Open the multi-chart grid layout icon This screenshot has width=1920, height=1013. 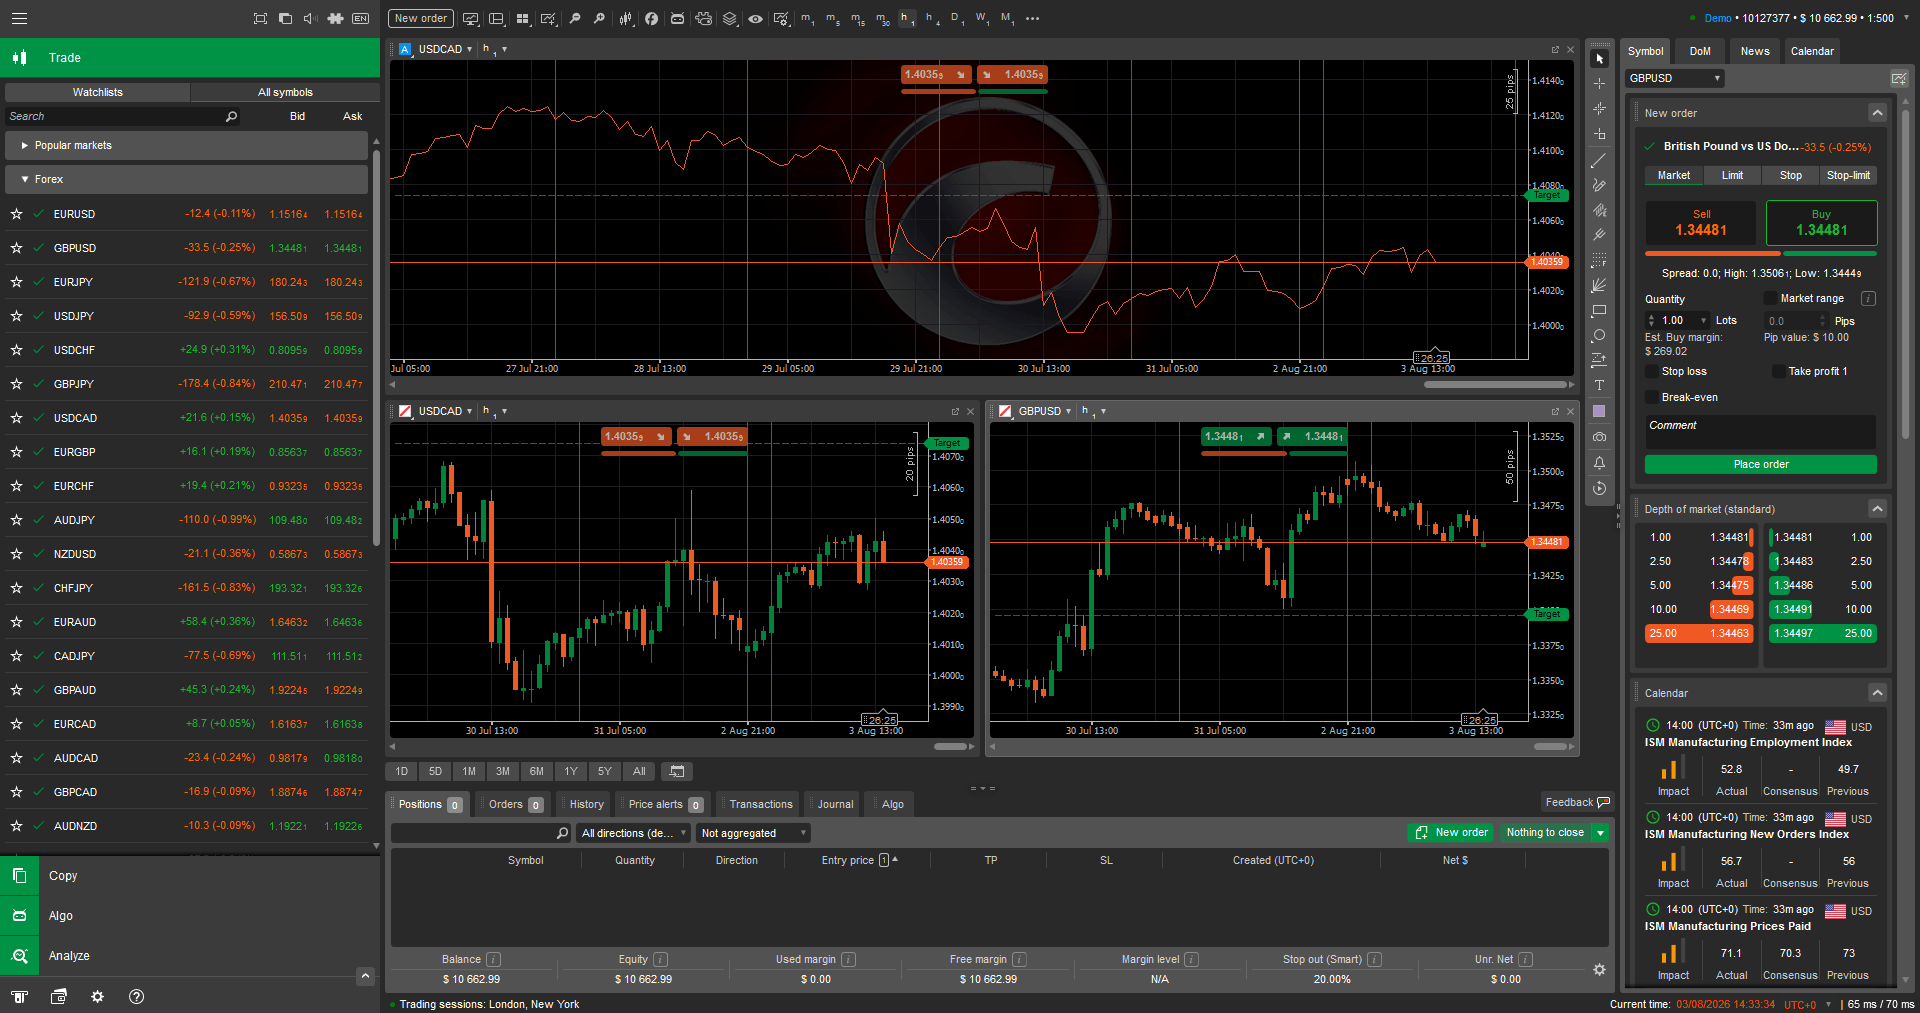[x=522, y=18]
